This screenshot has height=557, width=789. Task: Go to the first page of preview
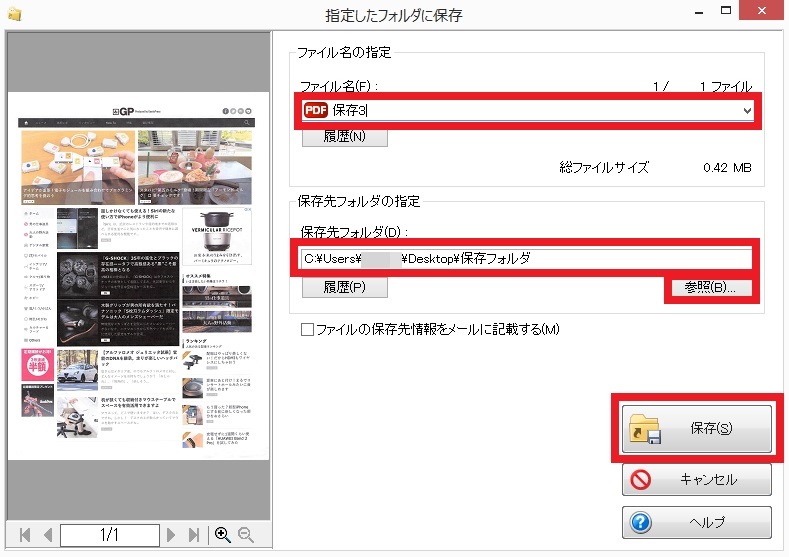tap(25, 535)
